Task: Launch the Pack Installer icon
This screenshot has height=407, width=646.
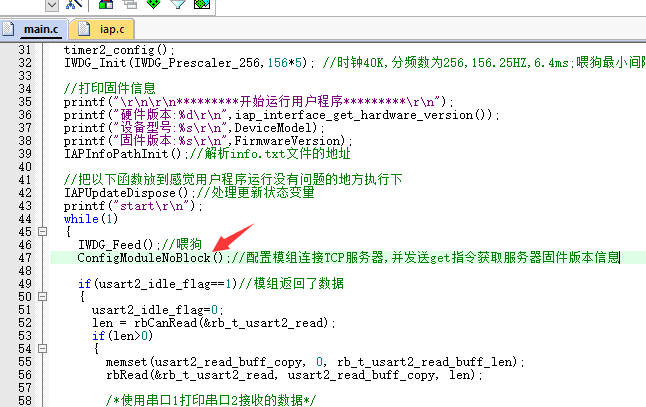Action: coord(202,4)
